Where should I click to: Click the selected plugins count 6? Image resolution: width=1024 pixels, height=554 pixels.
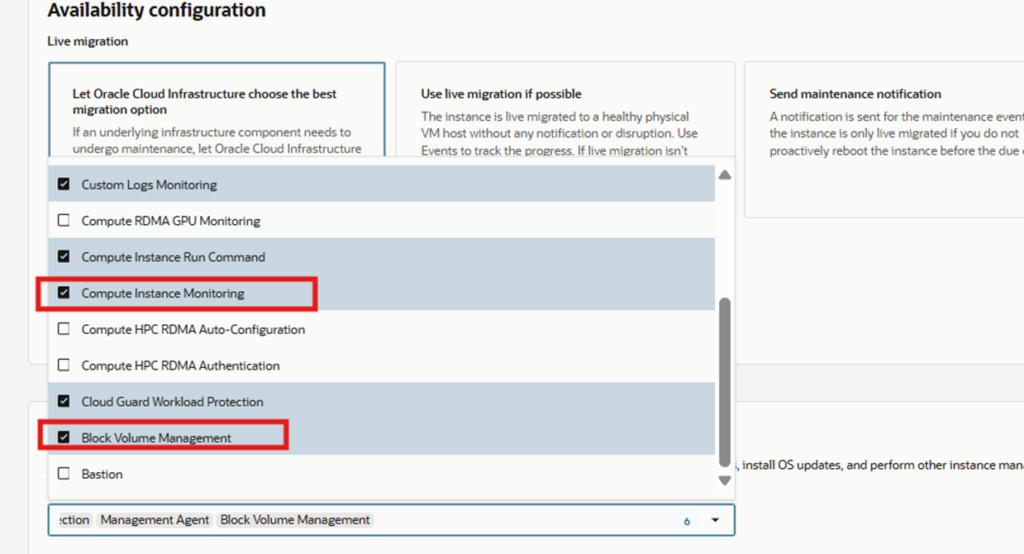687,521
